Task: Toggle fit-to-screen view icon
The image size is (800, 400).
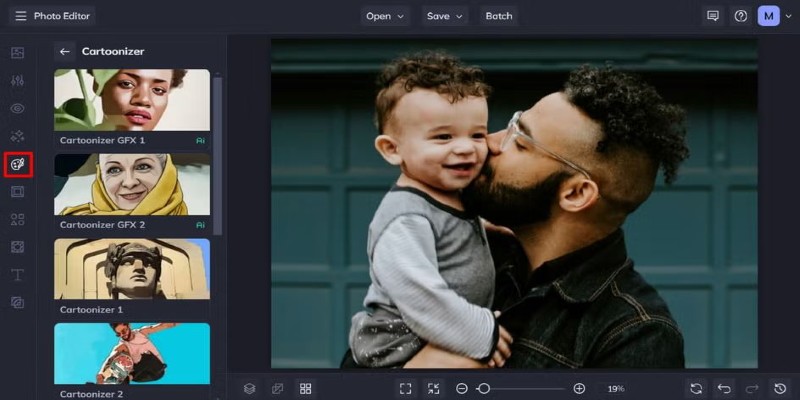Action: (x=405, y=388)
